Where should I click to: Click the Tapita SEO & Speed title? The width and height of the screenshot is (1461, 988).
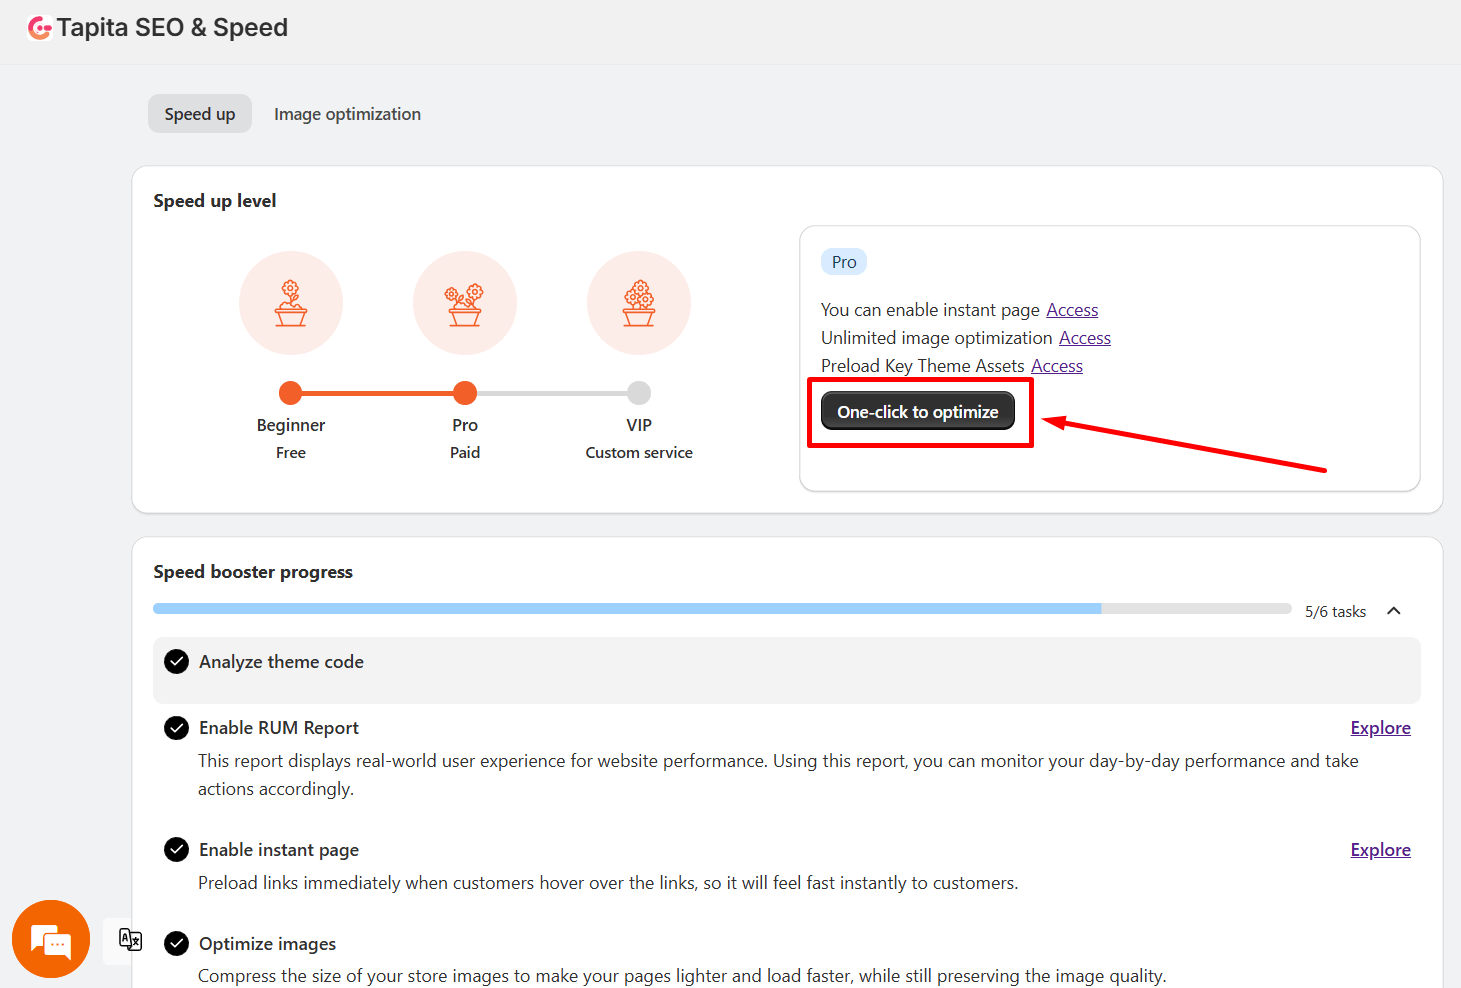(172, 28)
